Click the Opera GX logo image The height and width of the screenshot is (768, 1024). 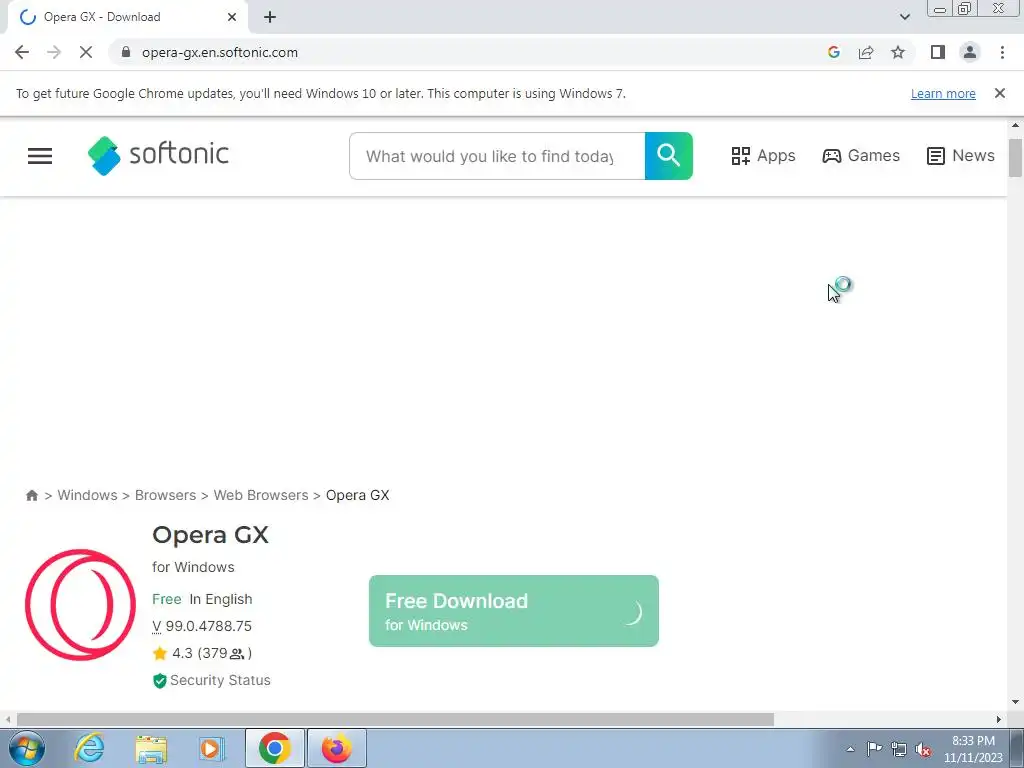tap(80, 605)
